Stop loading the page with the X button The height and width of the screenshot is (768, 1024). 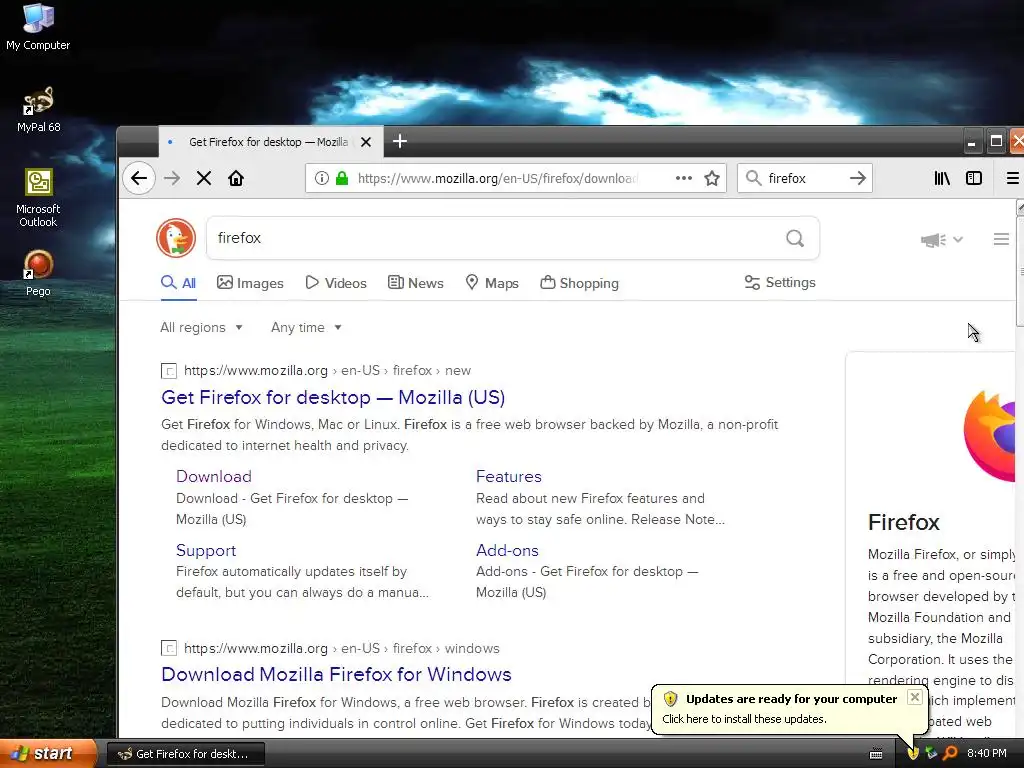pyautogui.click(x=204, y=178)
